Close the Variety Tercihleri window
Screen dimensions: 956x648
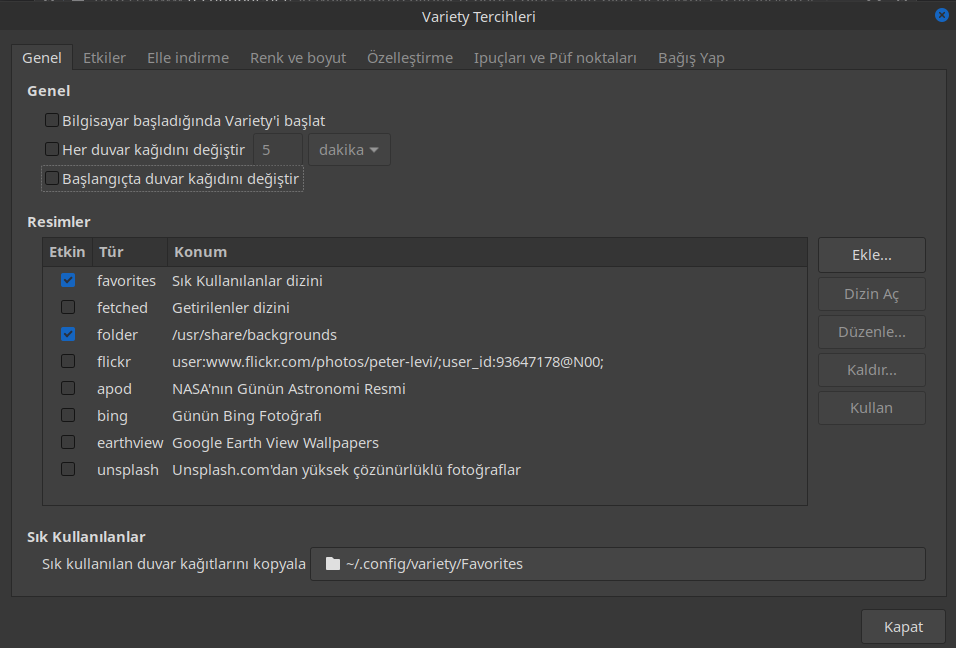tap(941, 15)
